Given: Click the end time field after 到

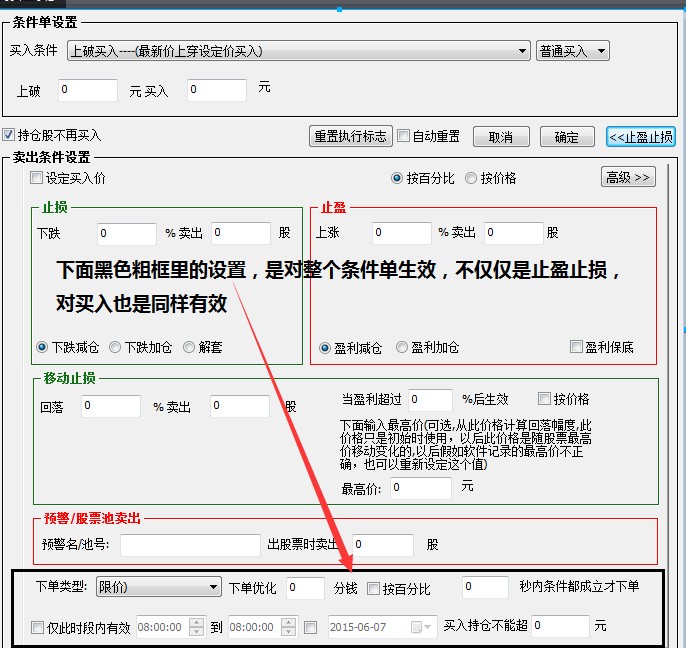Looking at the screenshot, I should tap(255, 627).
